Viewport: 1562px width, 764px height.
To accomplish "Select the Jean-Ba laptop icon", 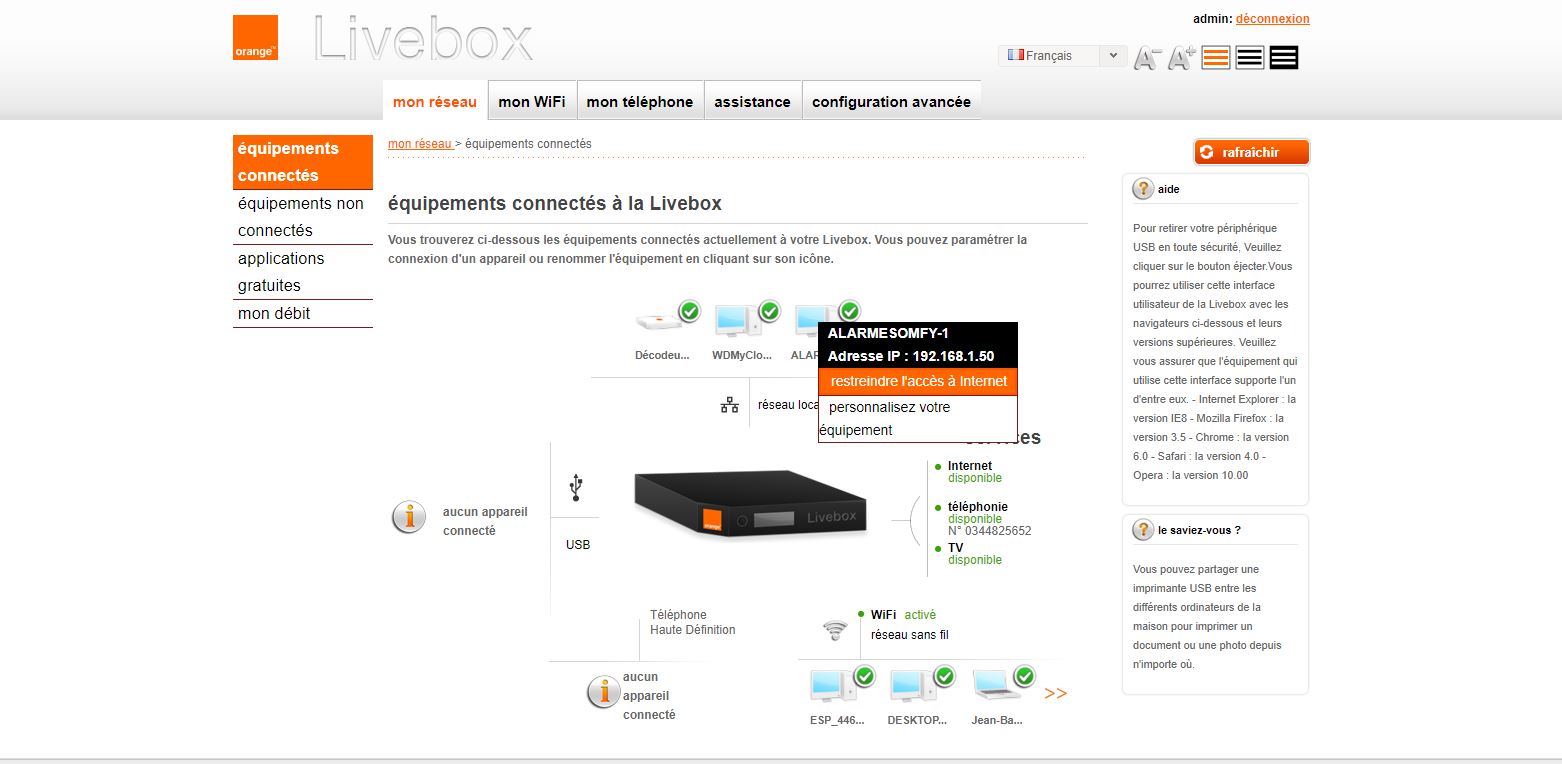I will [x=998, y=684].
